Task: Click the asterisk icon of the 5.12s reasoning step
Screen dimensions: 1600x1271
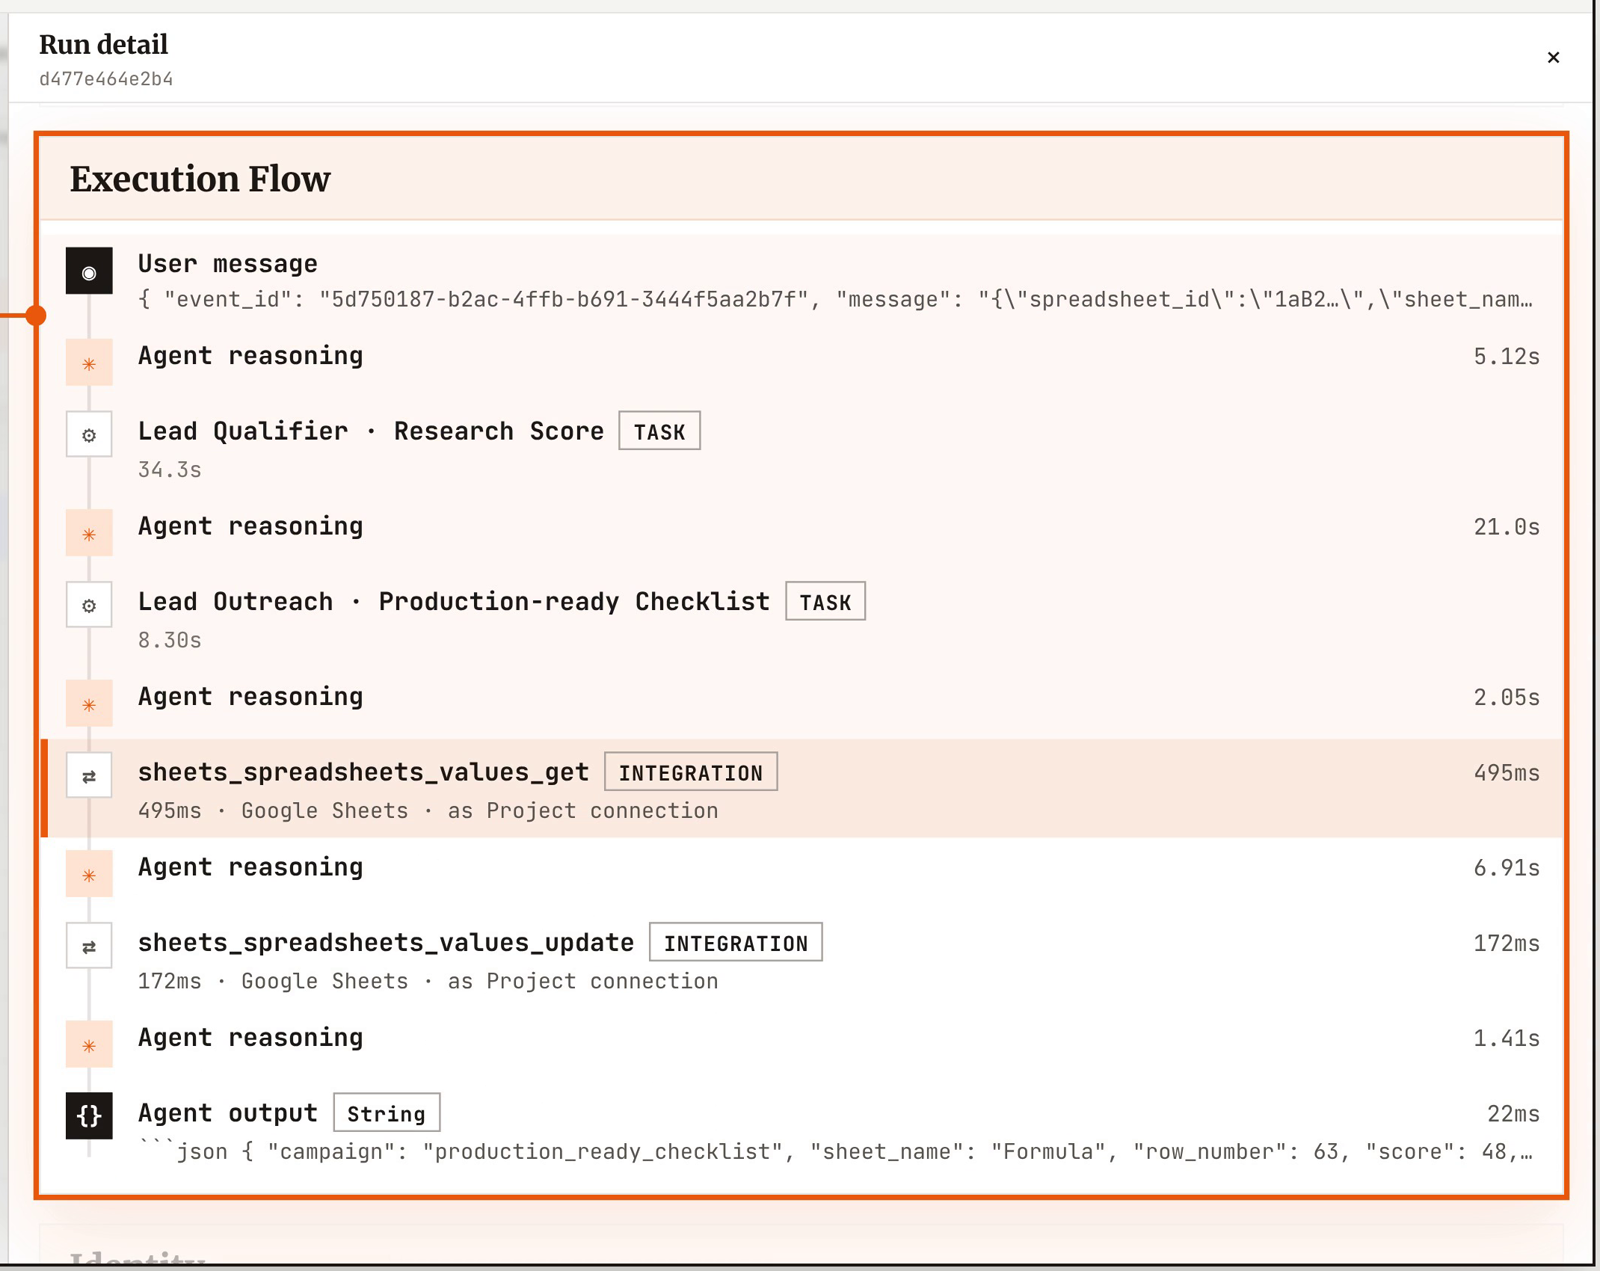Action: click(x=89, y=363)
